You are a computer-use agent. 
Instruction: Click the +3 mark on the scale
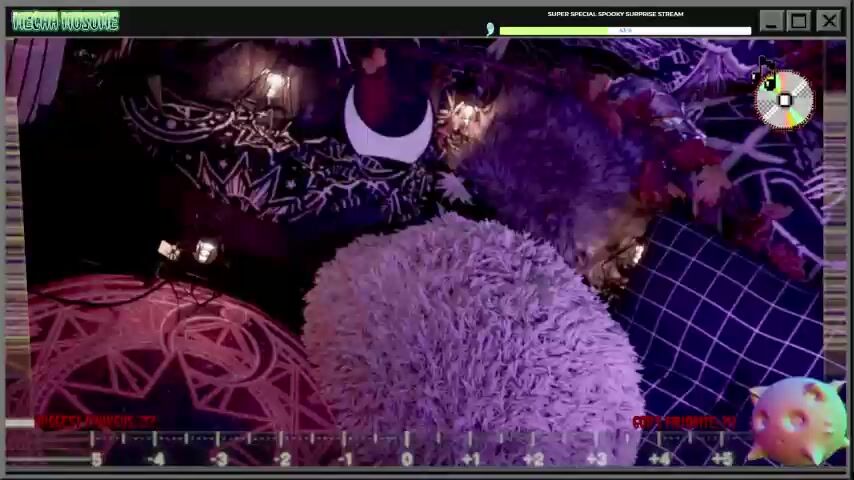click(597, 459)
